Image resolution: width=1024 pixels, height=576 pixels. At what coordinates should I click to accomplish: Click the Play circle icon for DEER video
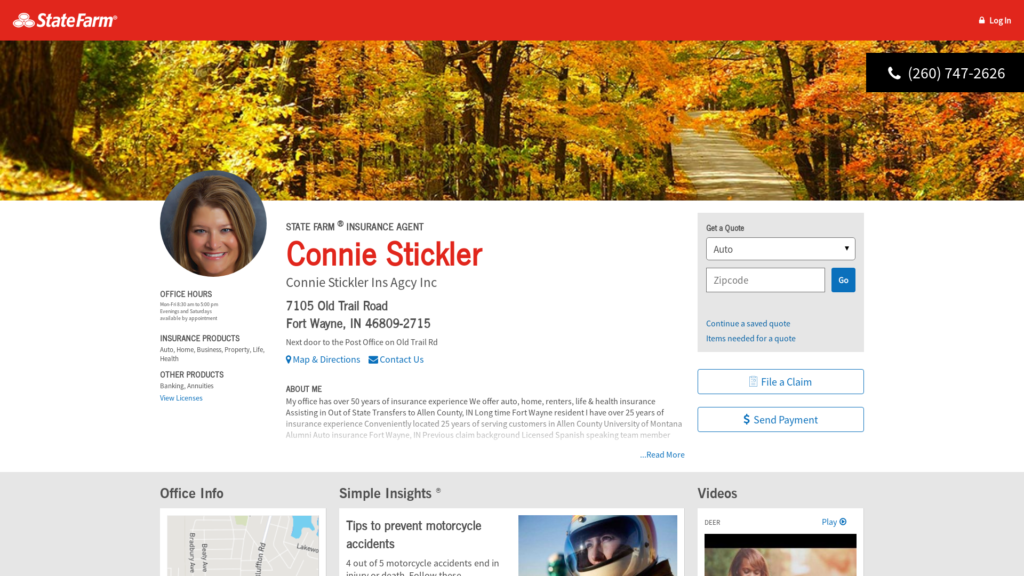[x=843, y=522]
